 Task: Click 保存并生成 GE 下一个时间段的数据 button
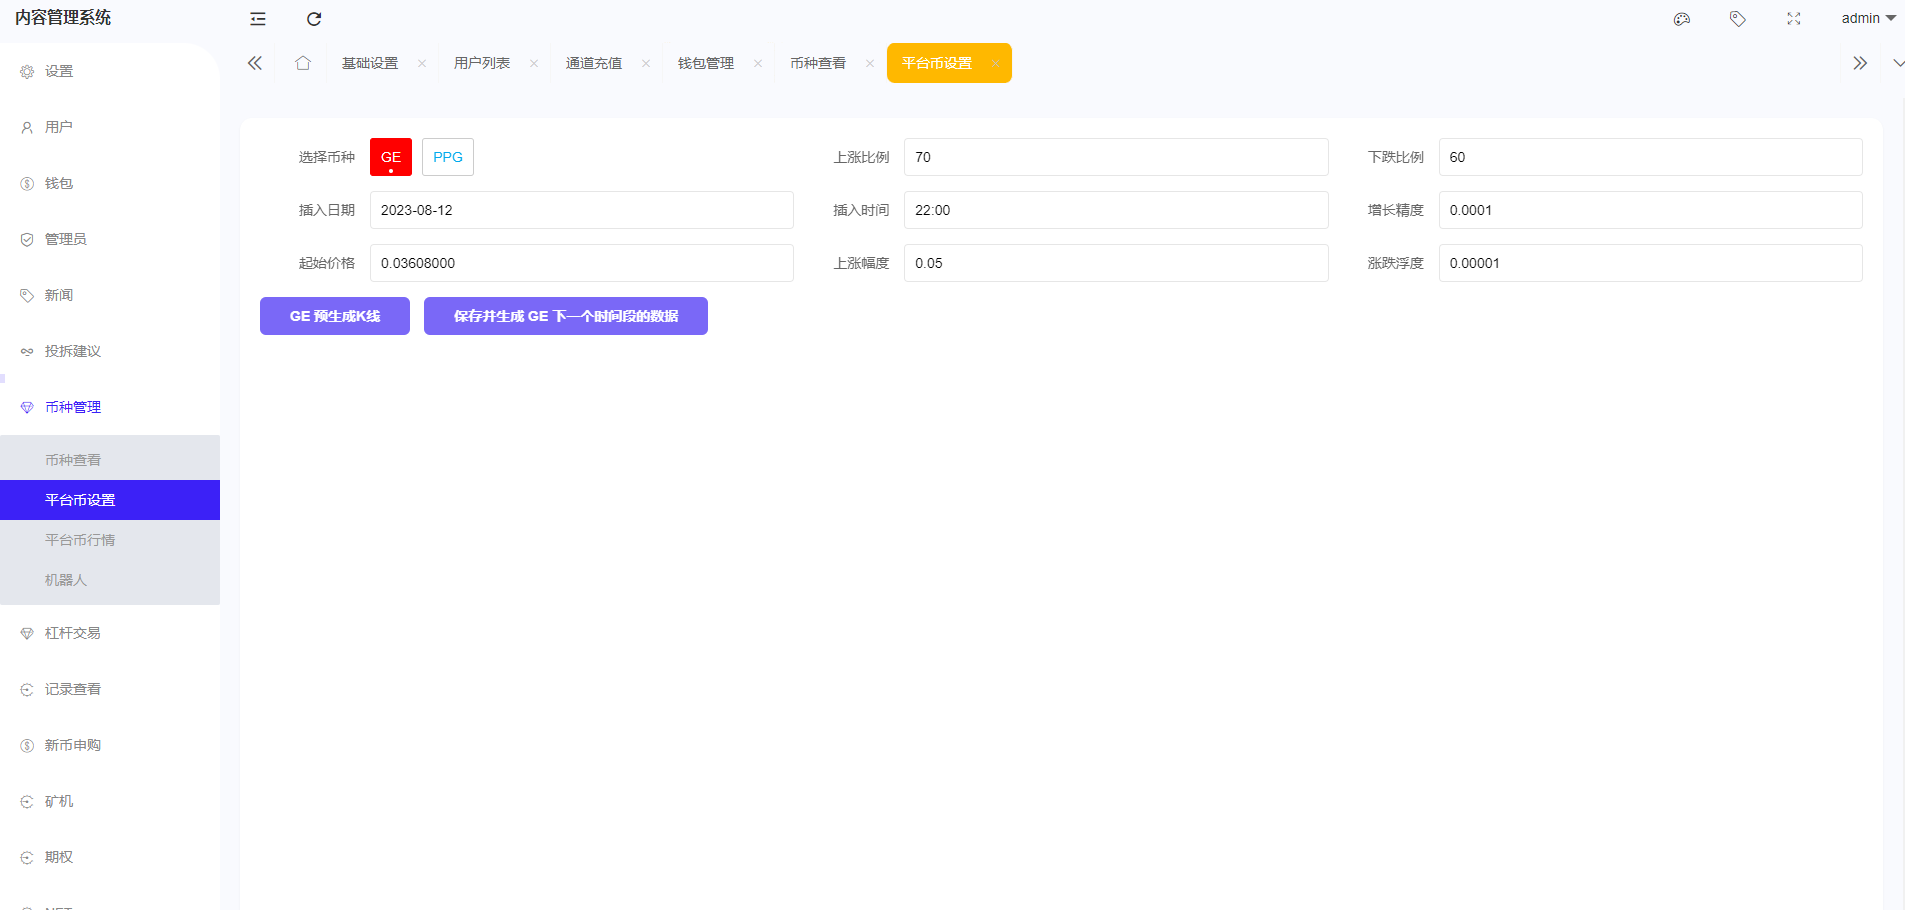[565, 315]
